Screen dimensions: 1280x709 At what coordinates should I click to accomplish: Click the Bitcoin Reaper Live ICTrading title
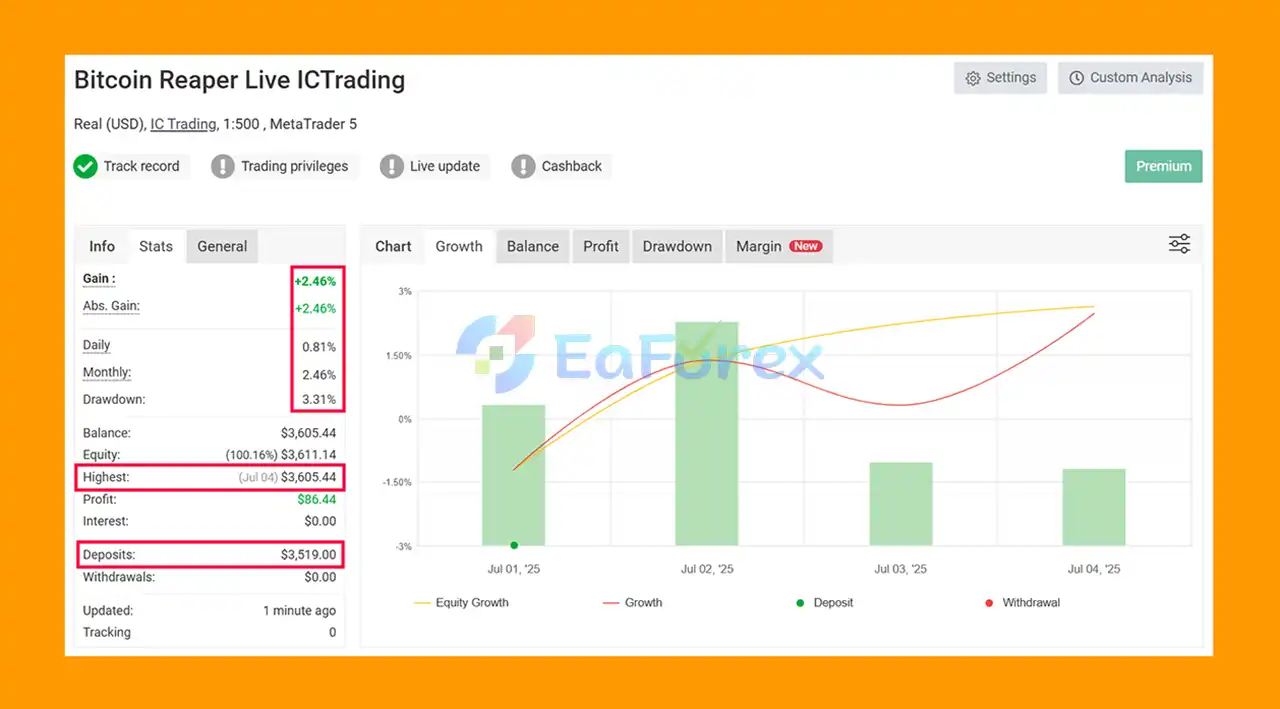click(x=240, y=80)
